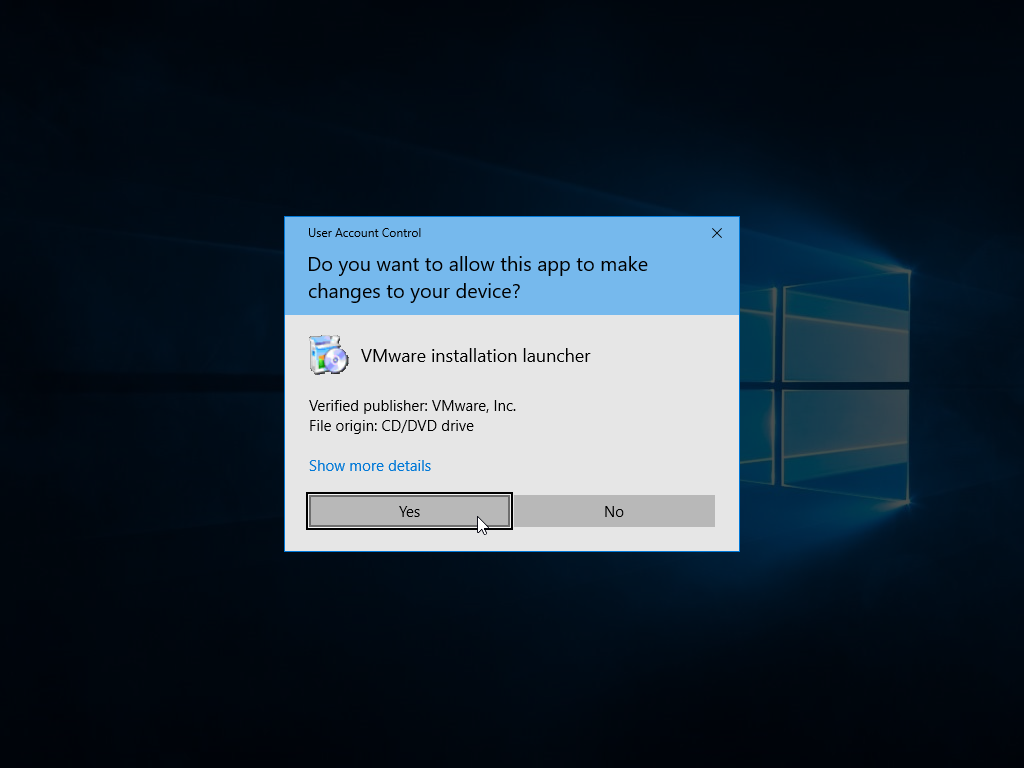Click the VMware installation launcher disc icon
The image size is (1024, 768).
tap(328, 356)
